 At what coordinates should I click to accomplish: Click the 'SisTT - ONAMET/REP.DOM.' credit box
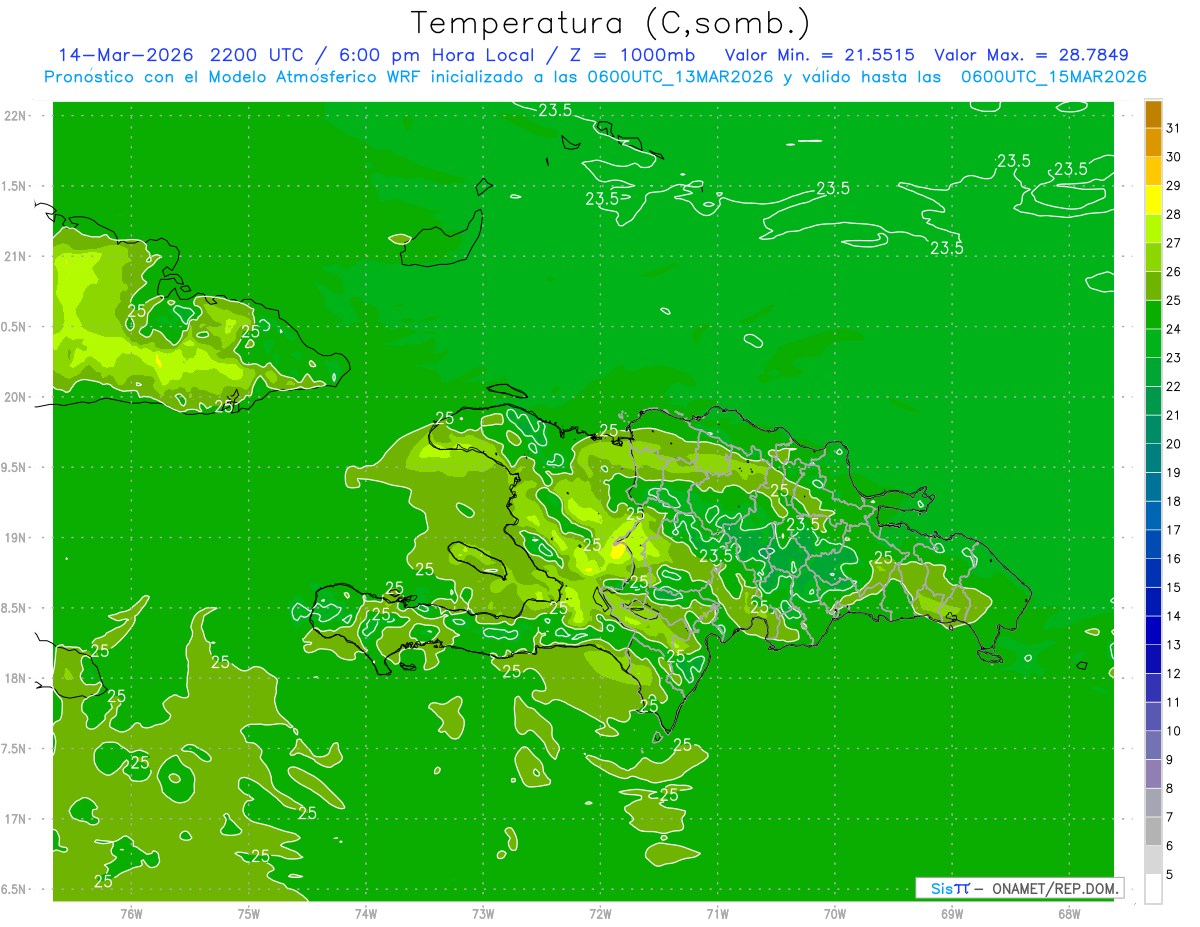[x=1019, y=888]
